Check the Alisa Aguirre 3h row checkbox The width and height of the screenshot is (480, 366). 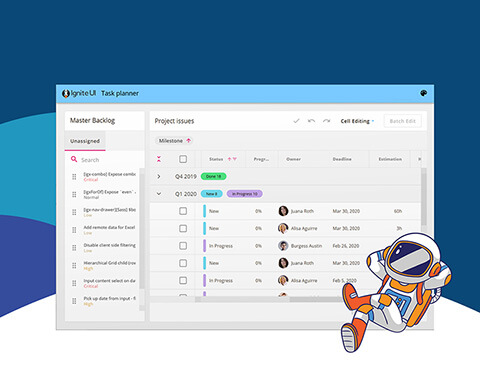tap(183, 228)
